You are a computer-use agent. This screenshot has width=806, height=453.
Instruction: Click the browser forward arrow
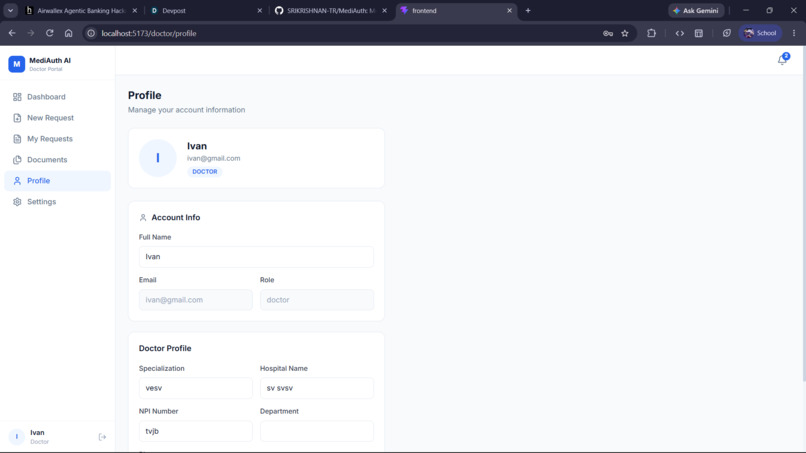[x=31, y=33]
